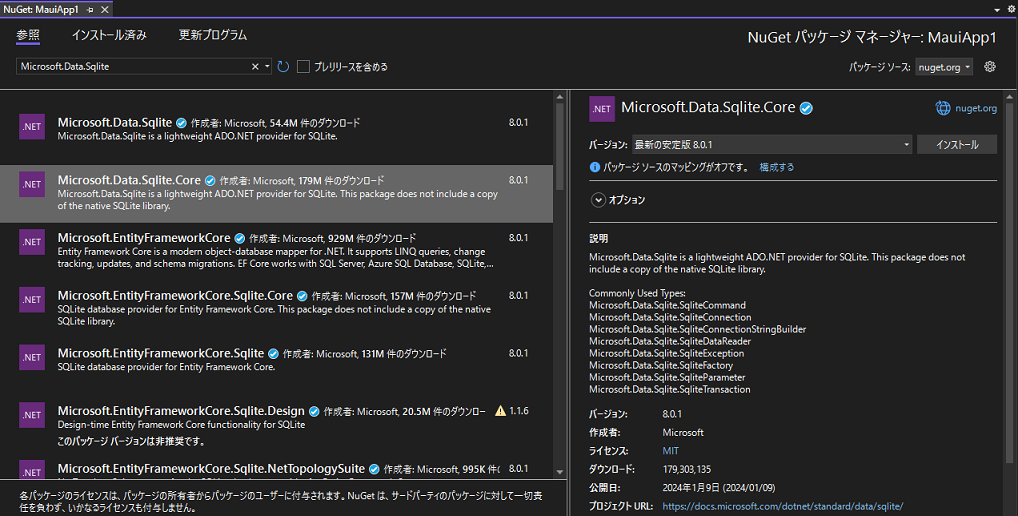Open the package source nuget.org dropdown

(x=944, y=67)
